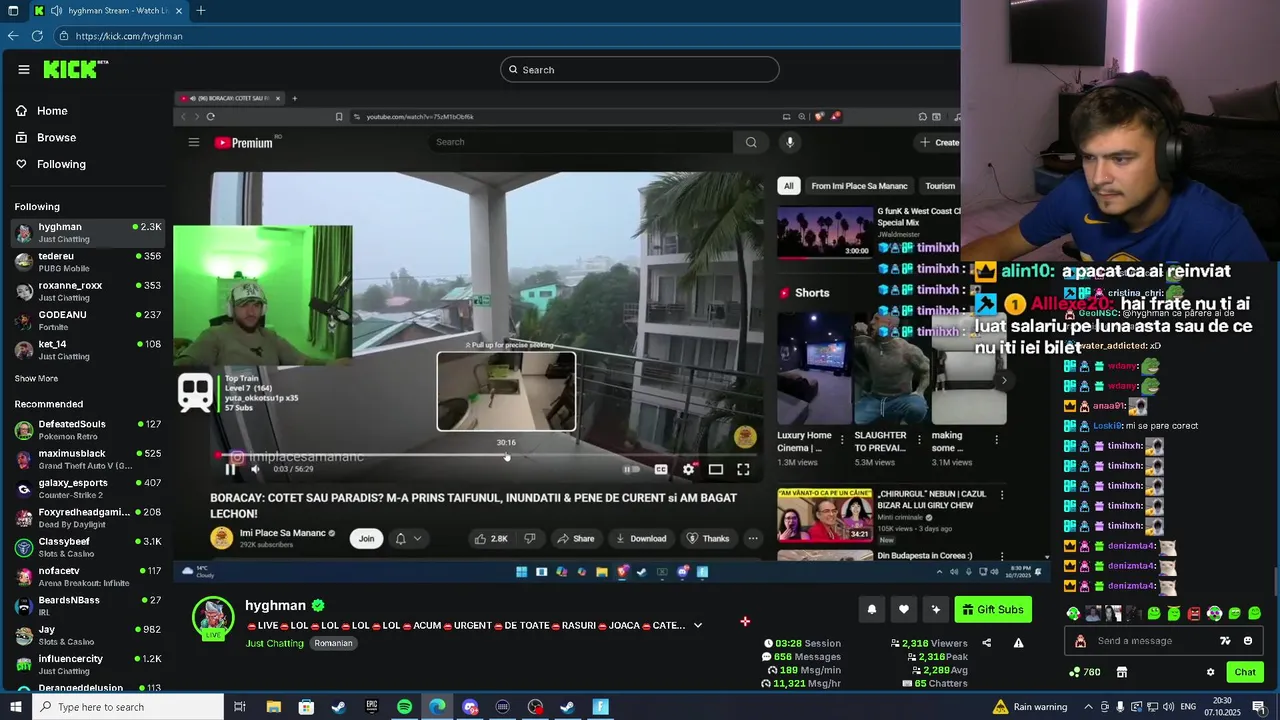Toggle Kick channel notification bell

872,609
